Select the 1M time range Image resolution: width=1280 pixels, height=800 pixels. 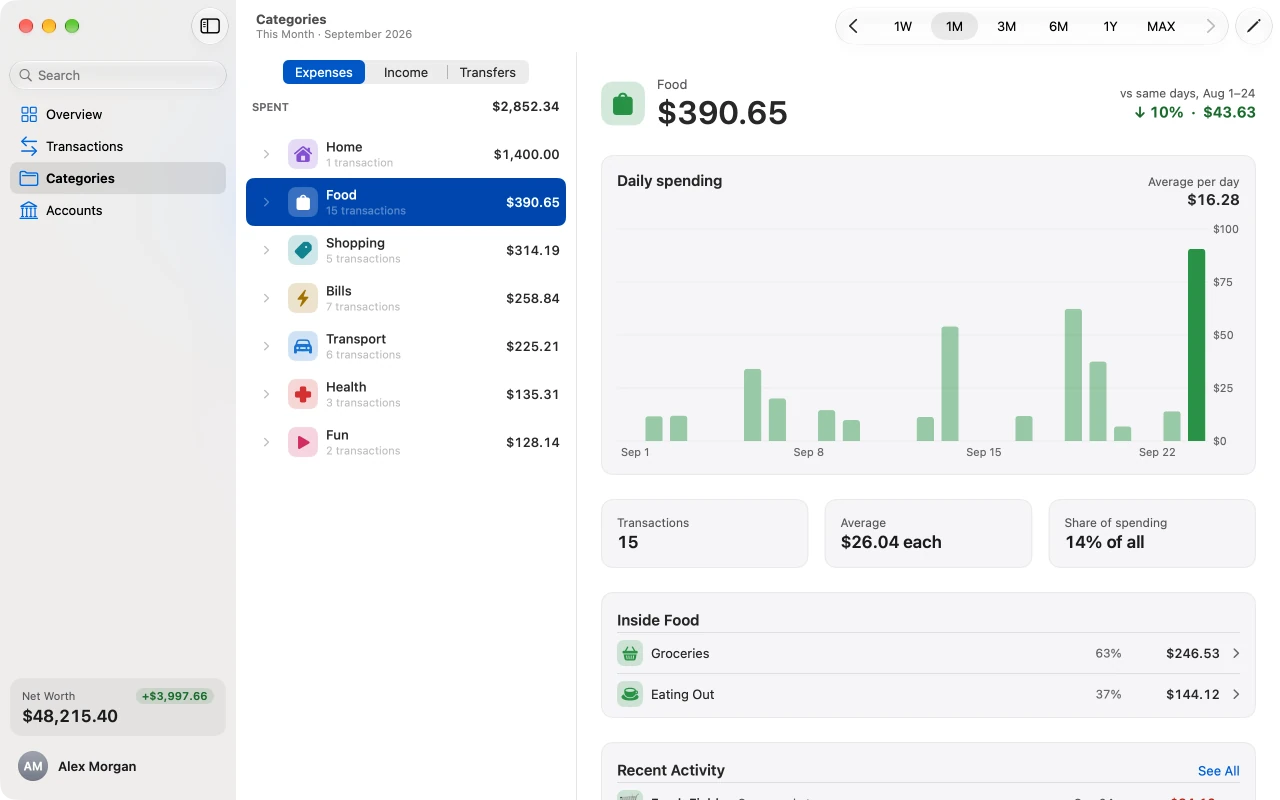click(954, 26)
